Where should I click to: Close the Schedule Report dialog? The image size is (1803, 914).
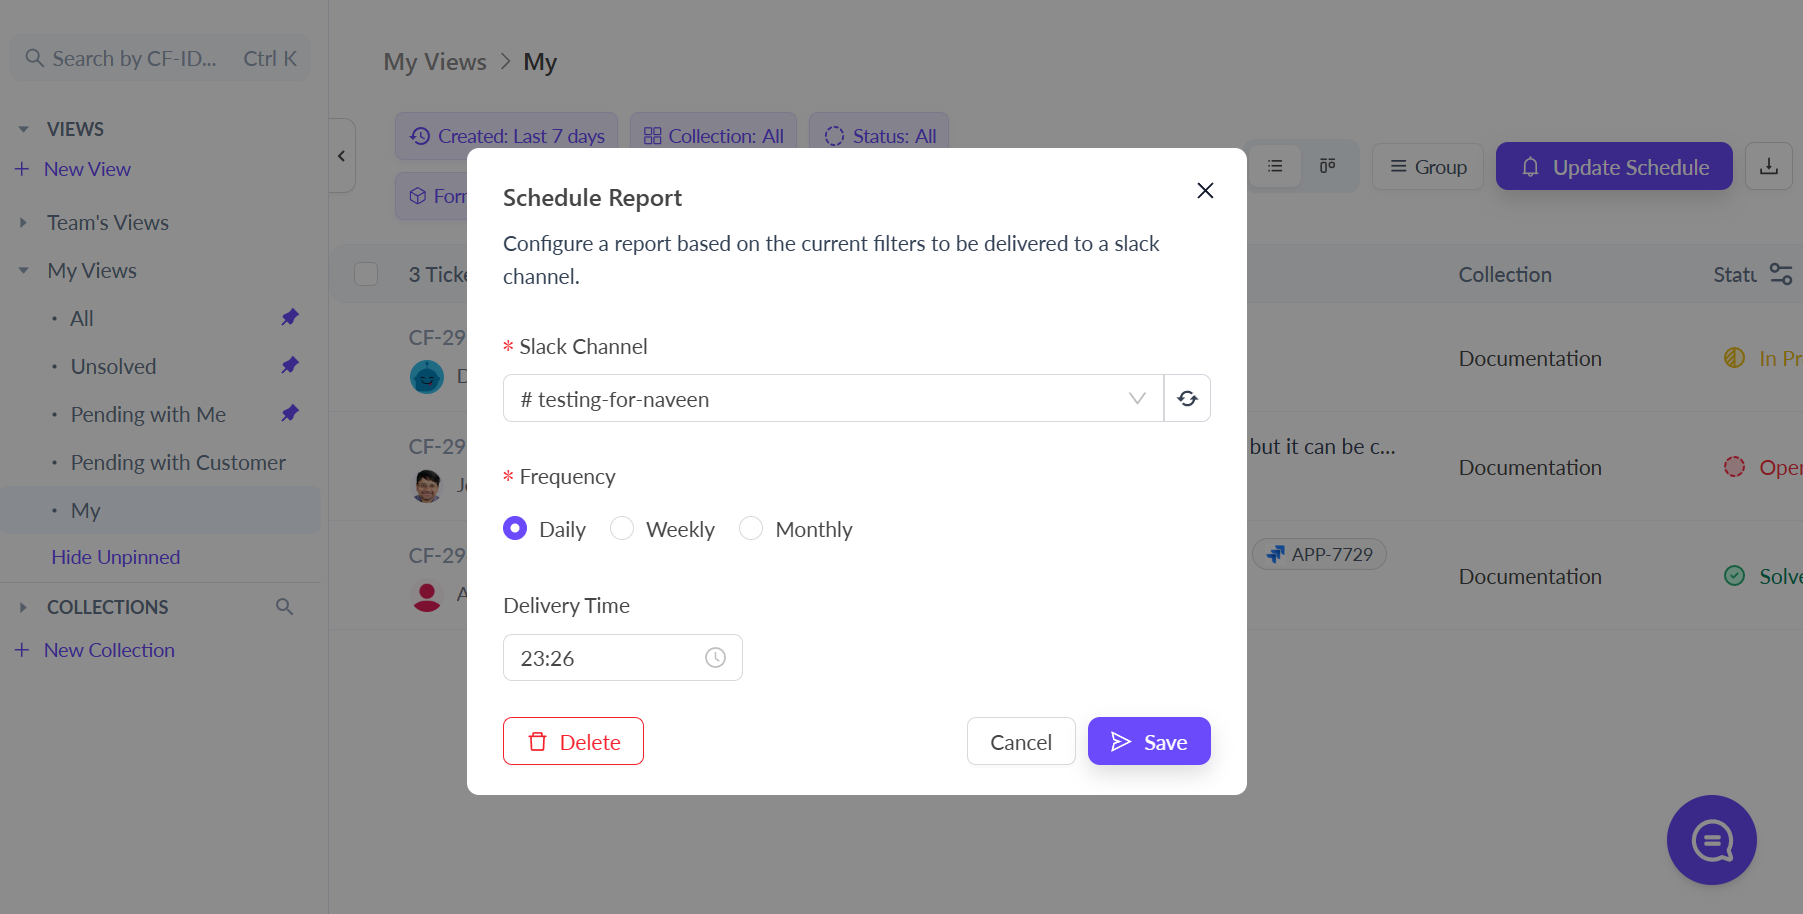[x=1205, y=191]
